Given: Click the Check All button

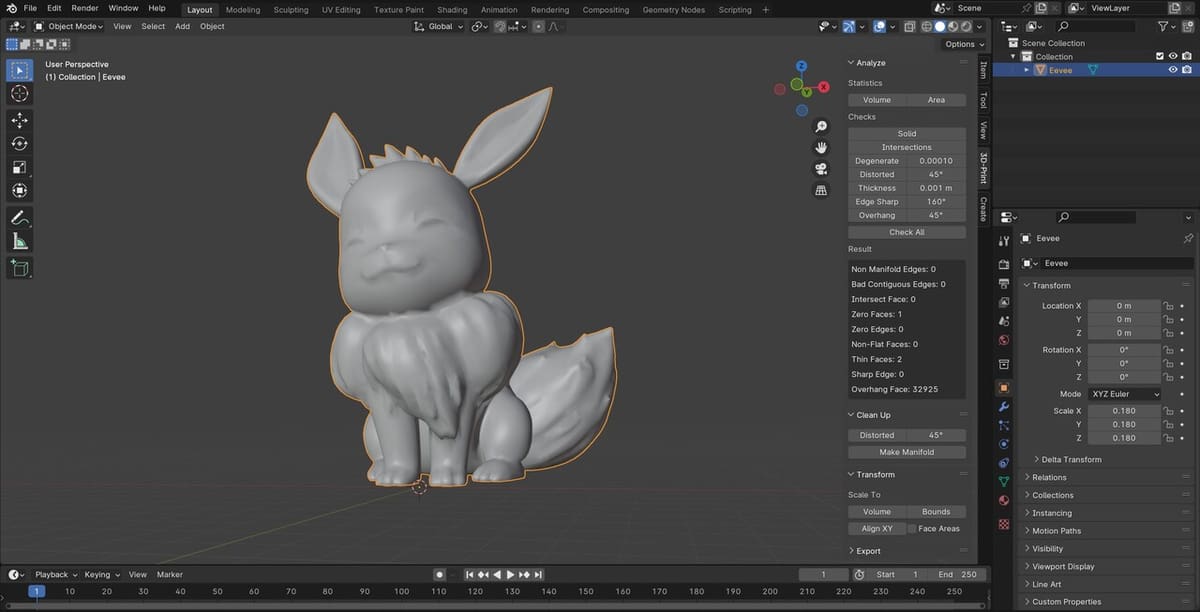Looking at the screenshot, I should [x=907, y=232].
